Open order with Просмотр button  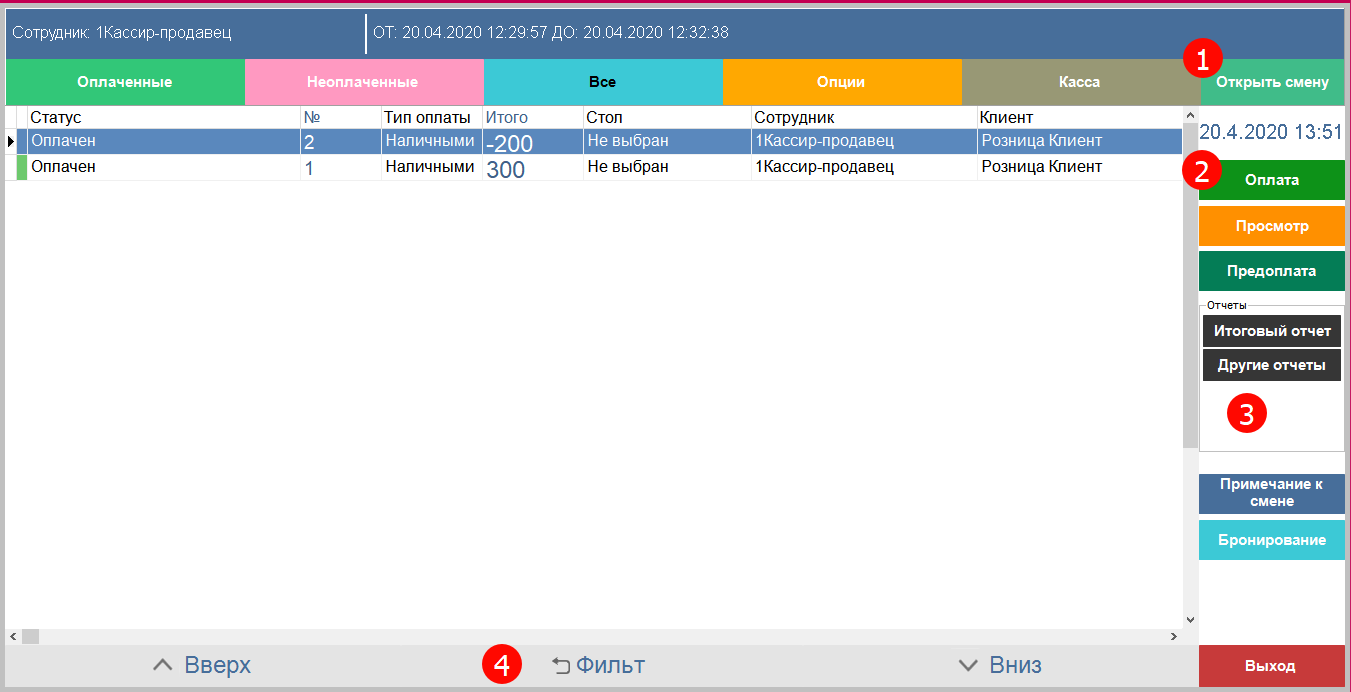click(x=1271, y=226)
